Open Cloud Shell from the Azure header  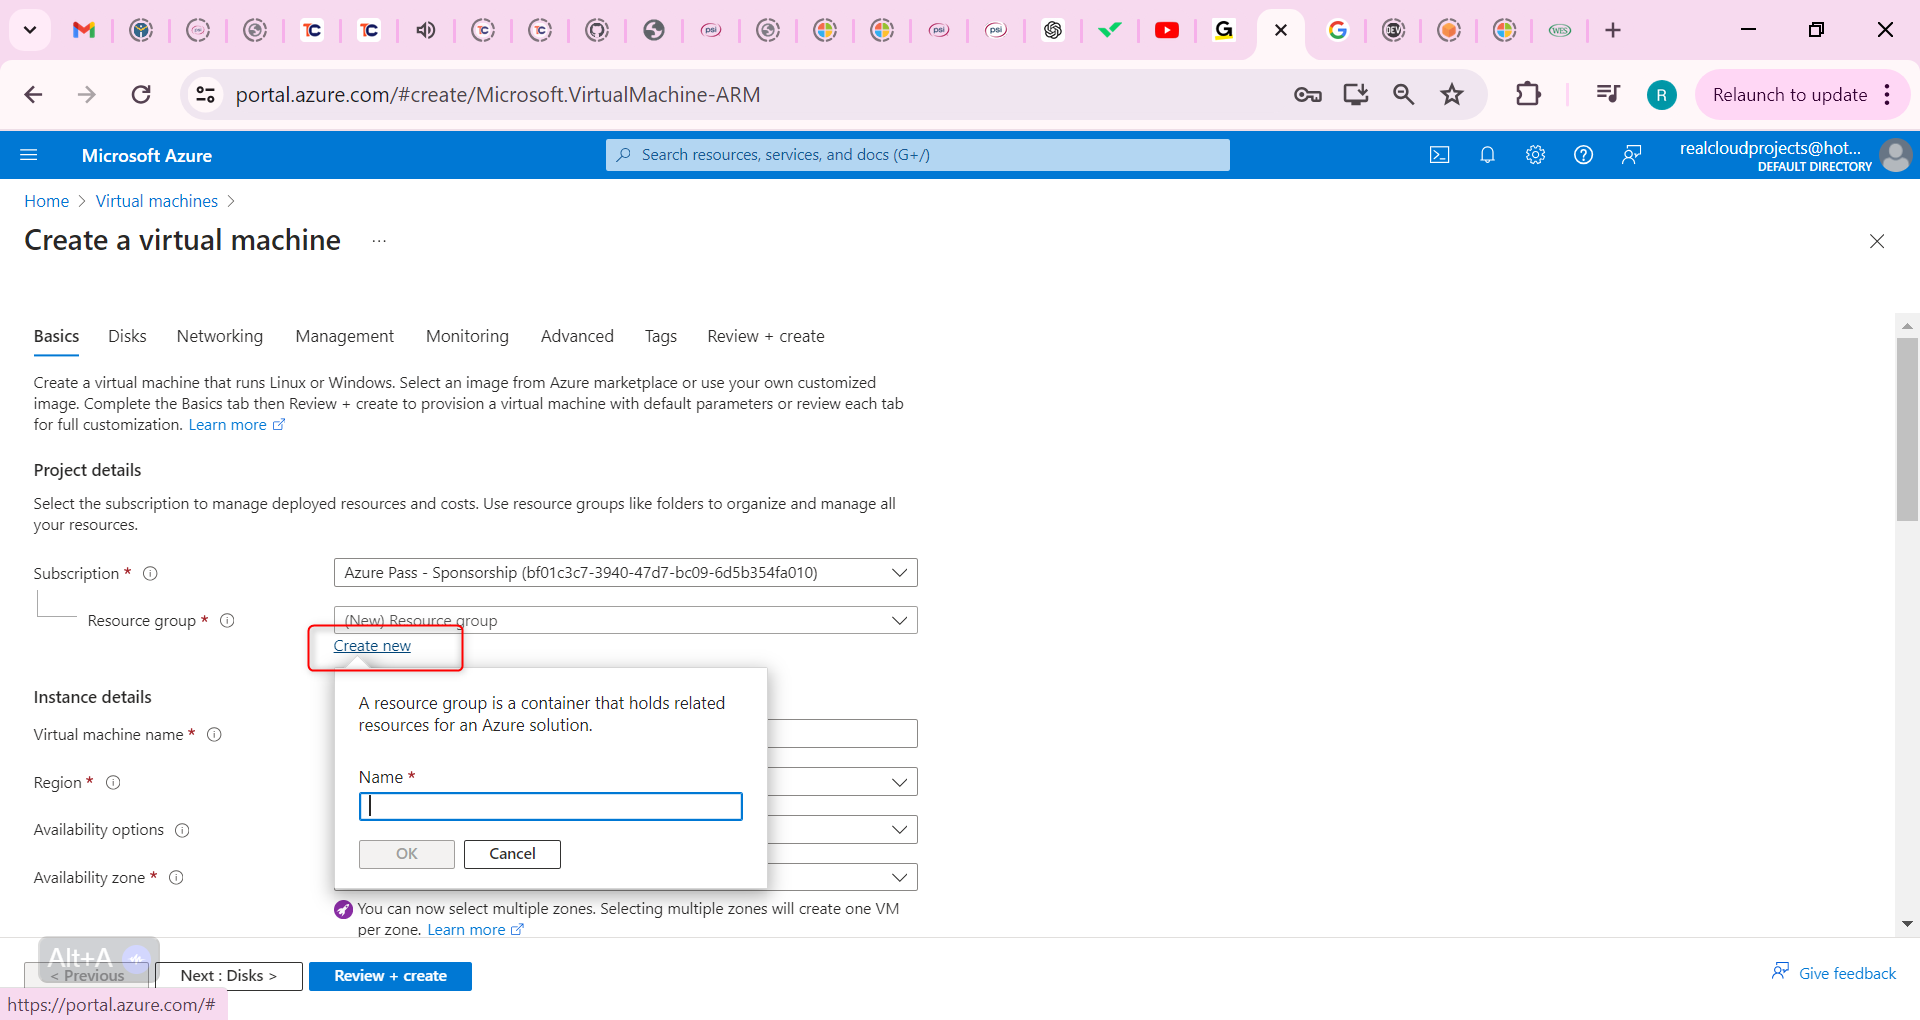click(1439, 155)
